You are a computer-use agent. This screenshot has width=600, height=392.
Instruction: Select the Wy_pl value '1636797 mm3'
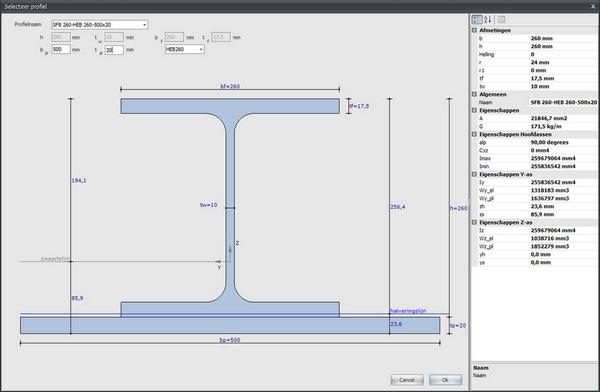550,198
